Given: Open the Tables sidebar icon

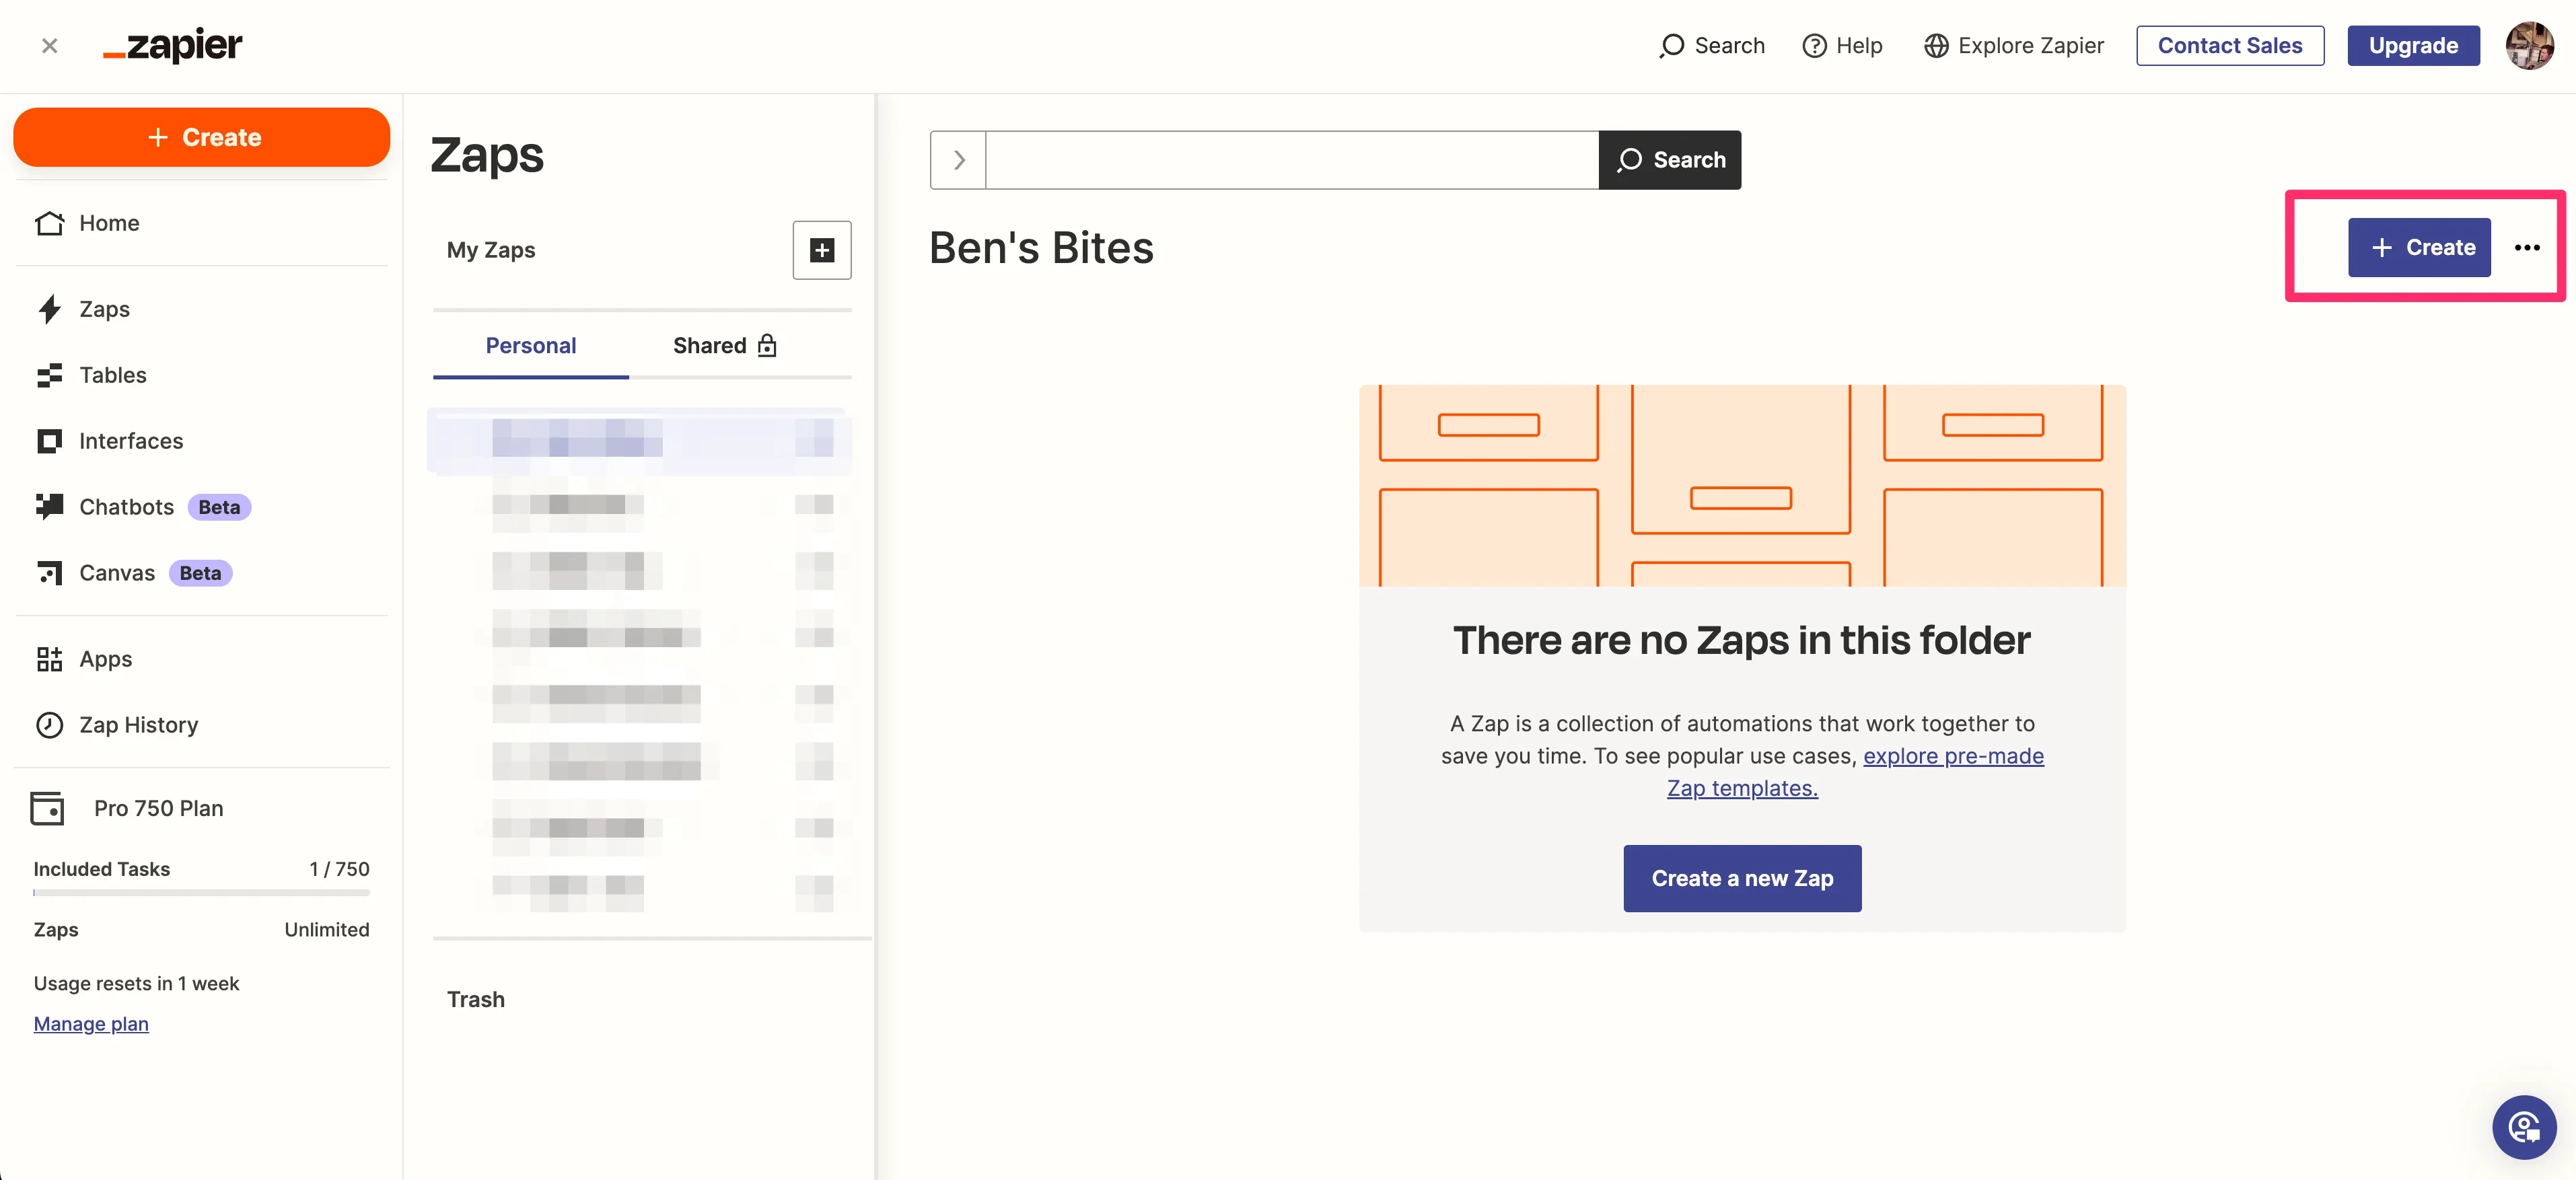Looking at the screenshot, I should (x=49, y=375).
